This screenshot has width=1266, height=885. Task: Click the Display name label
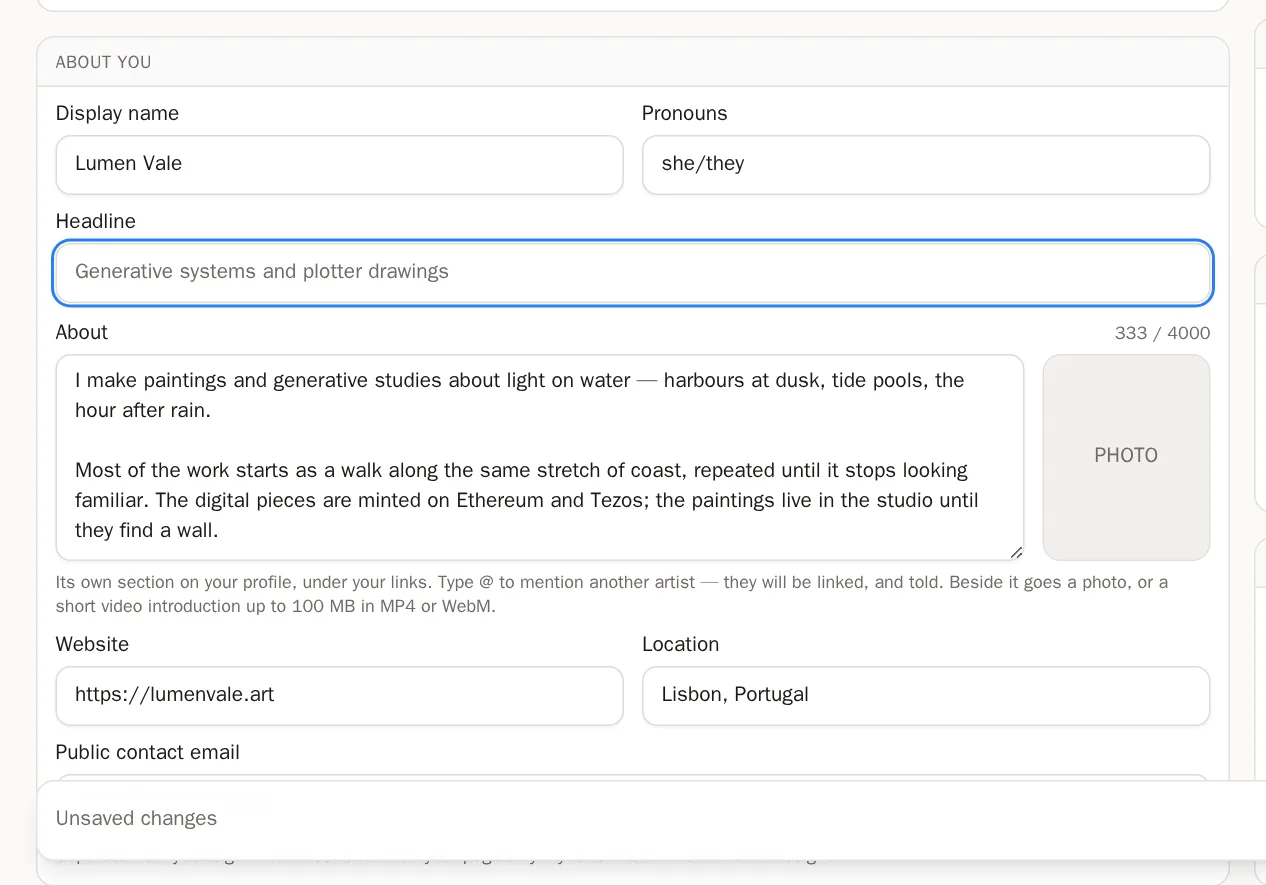(117, 113)
